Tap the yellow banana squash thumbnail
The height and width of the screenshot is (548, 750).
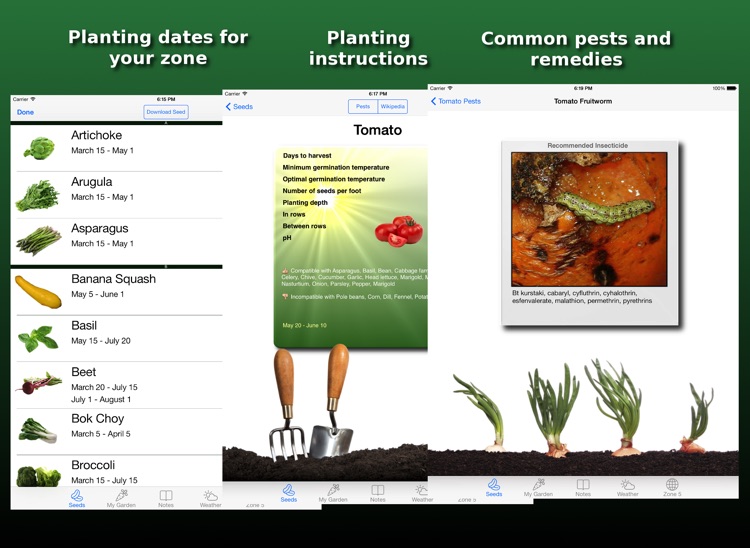coord(38,292)
